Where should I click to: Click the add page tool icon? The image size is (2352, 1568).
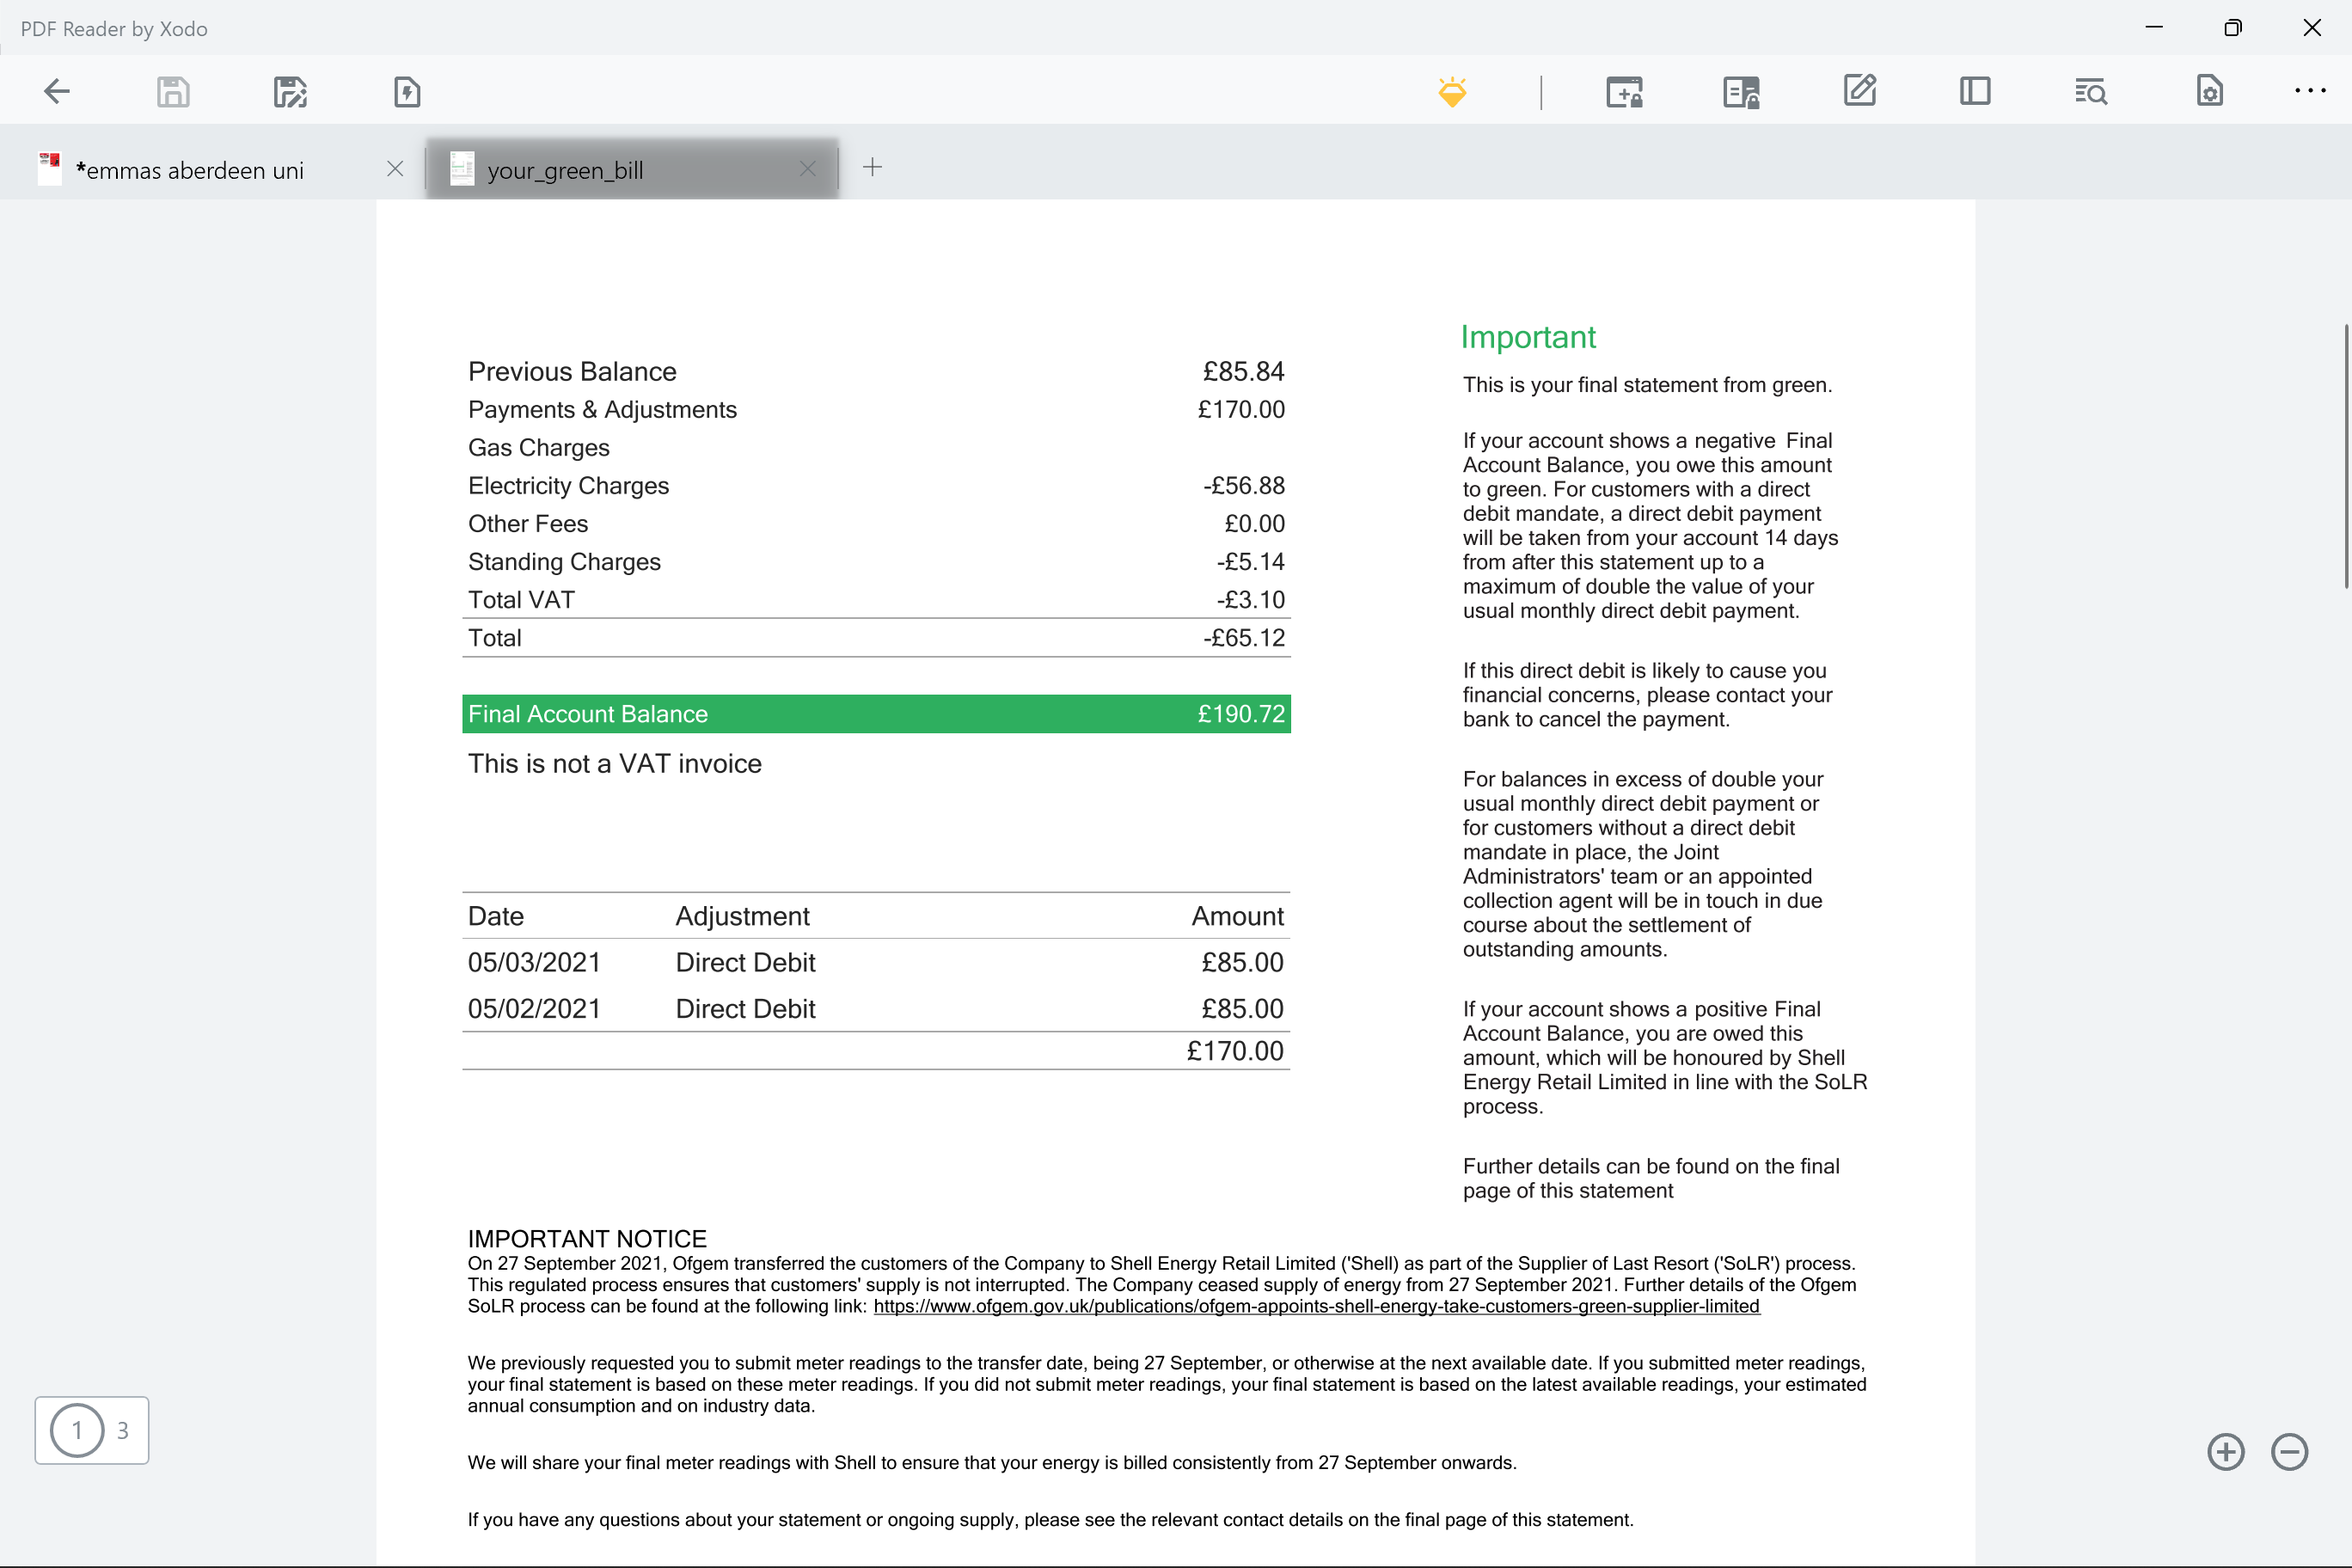1624,92
